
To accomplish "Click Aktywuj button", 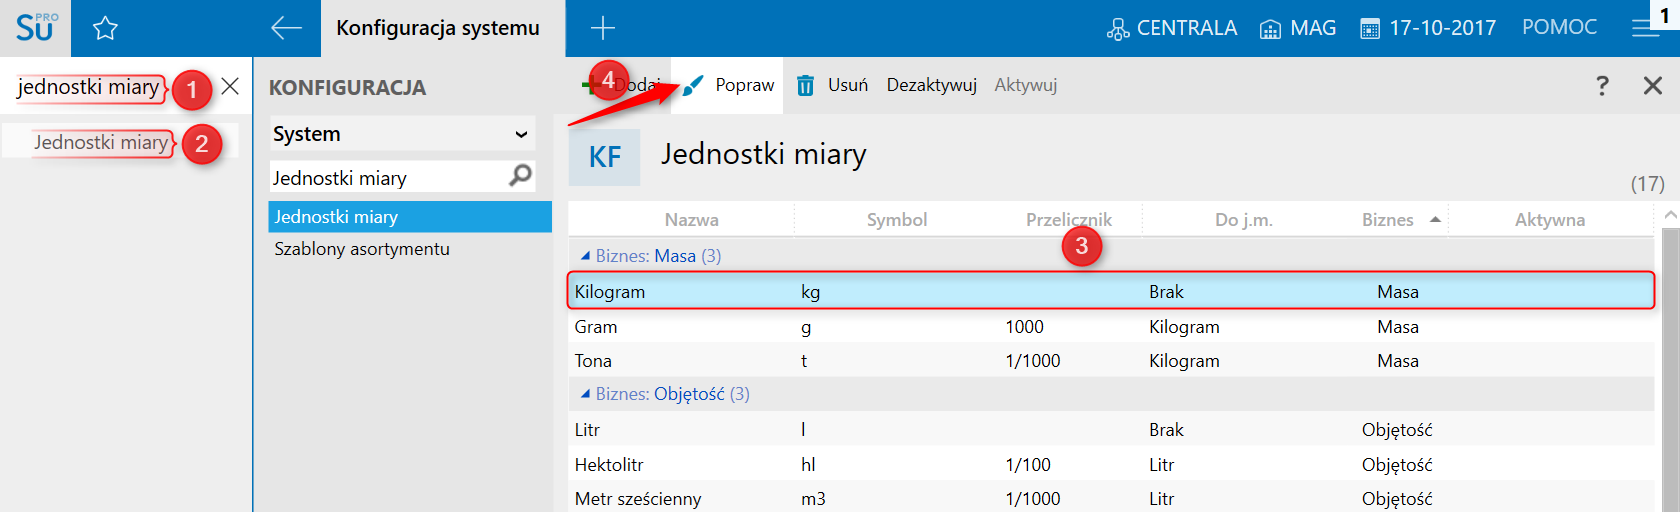I will 1025,86.
